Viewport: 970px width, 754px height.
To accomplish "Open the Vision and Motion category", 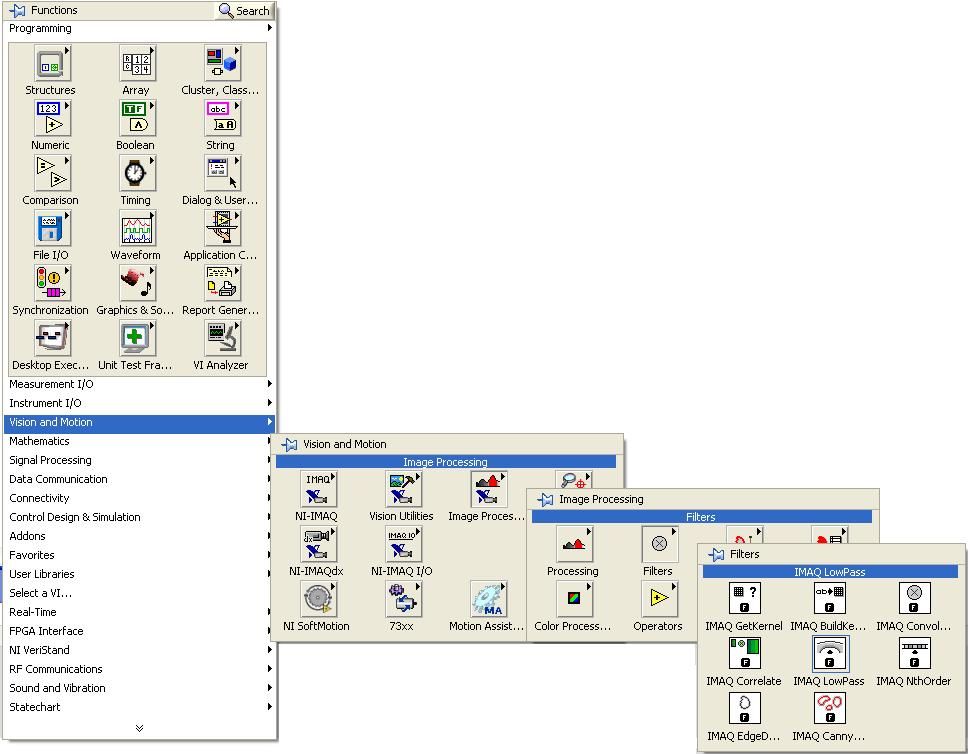I will tap(139, 422).
